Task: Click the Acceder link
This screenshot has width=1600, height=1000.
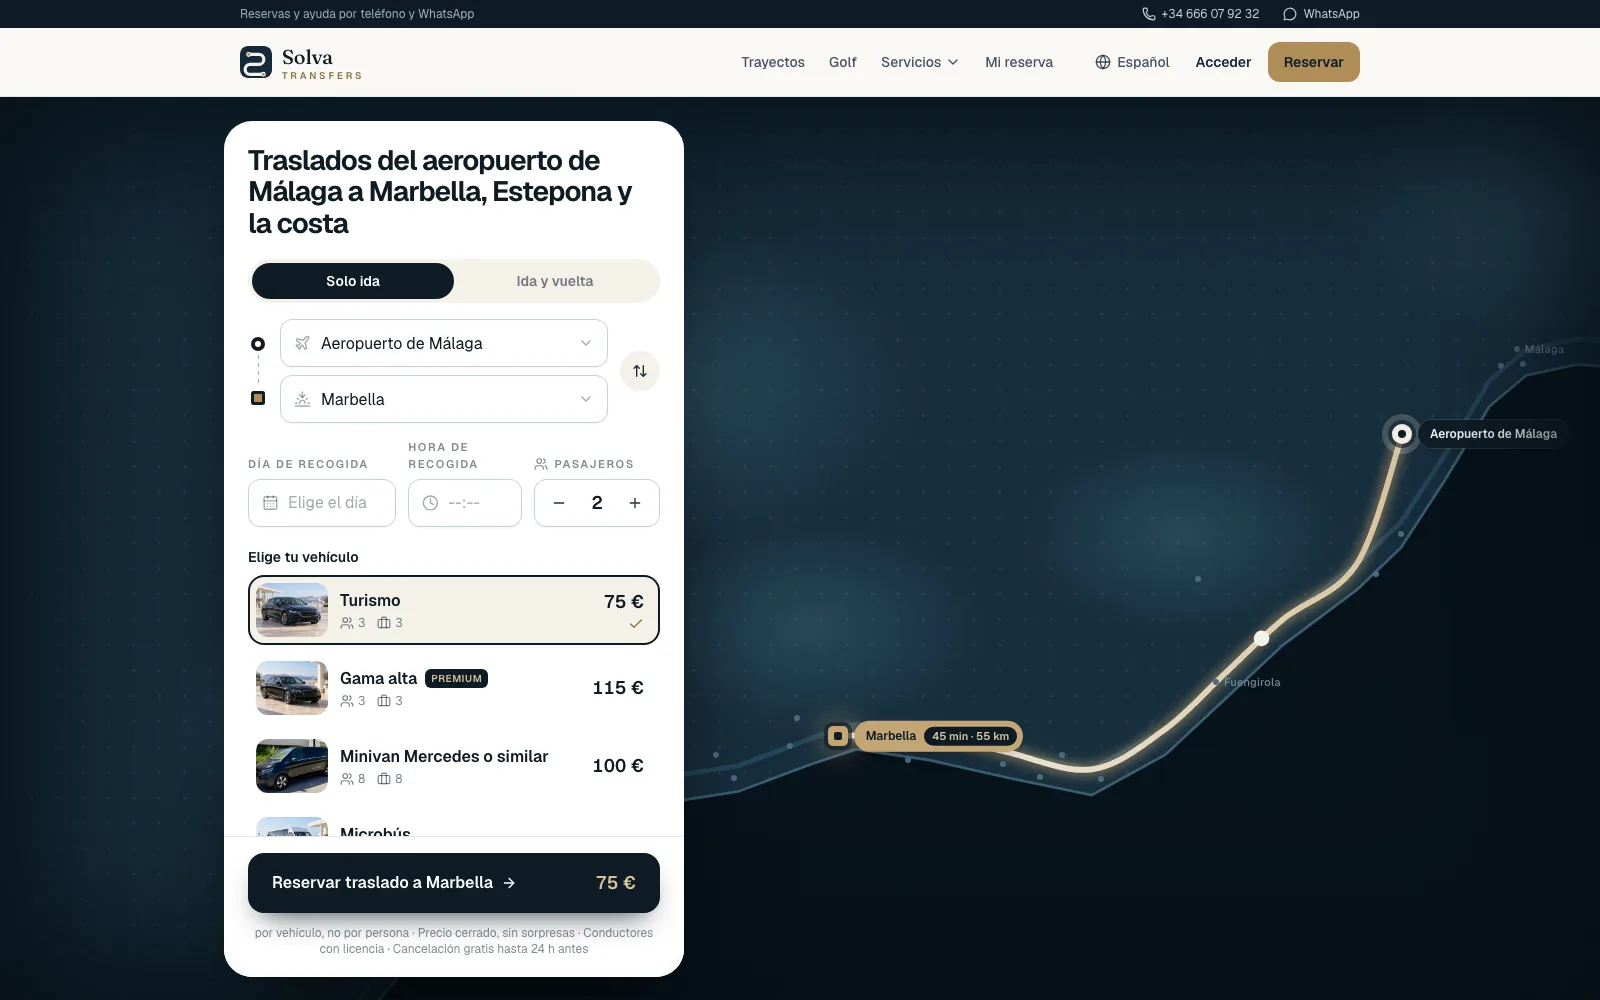Action: (x=1223, y=62)
